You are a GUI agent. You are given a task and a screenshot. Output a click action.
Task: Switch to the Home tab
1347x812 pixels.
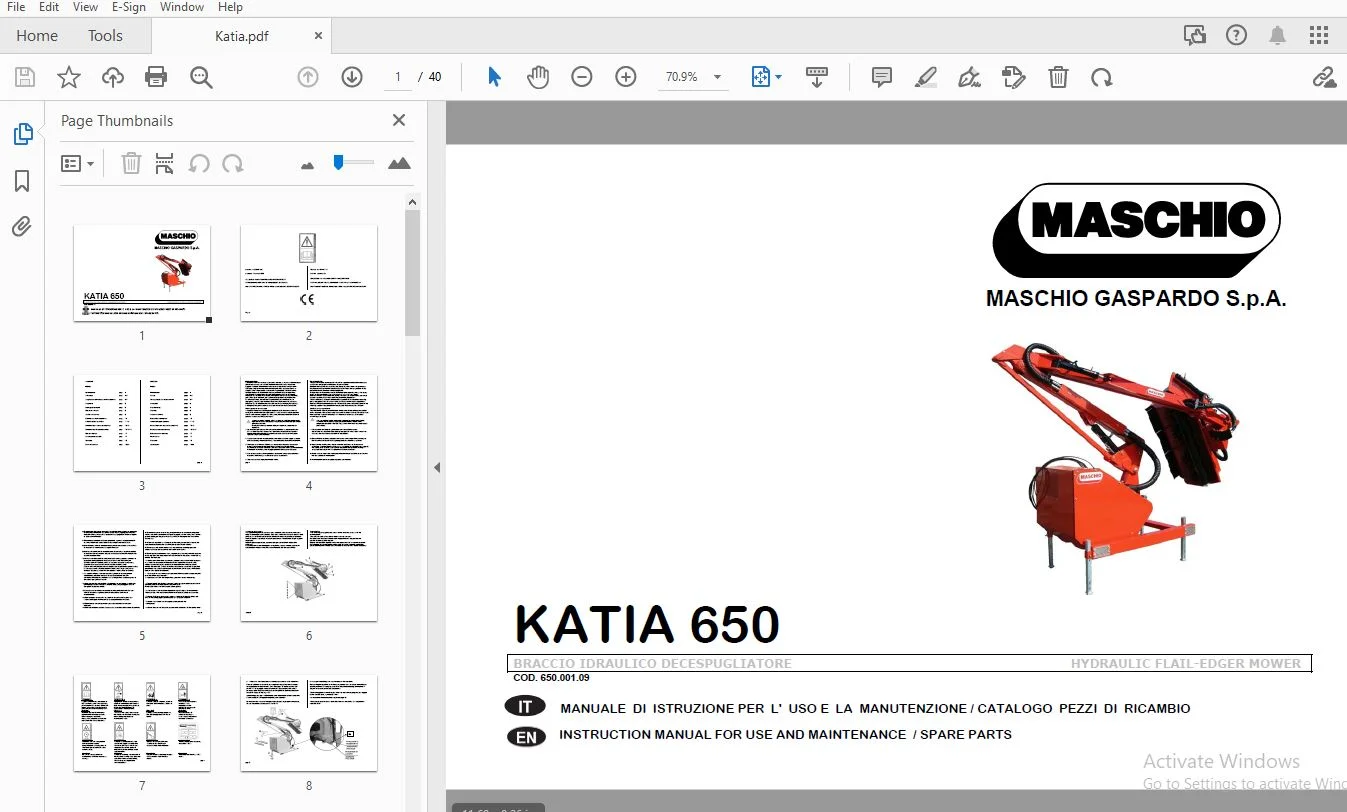pyautogui.click(x=37, y=36)
